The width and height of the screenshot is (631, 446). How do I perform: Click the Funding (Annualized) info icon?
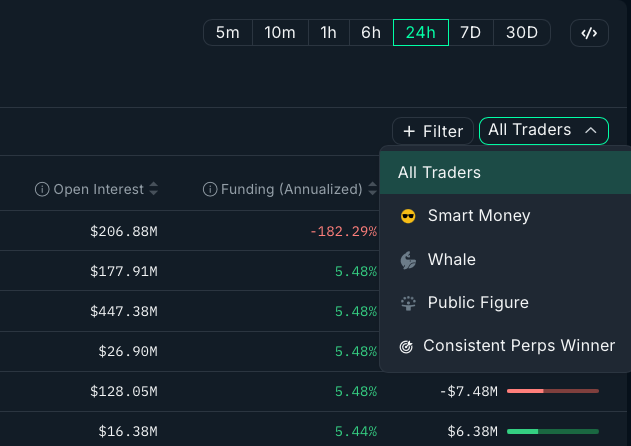[210, 189]
